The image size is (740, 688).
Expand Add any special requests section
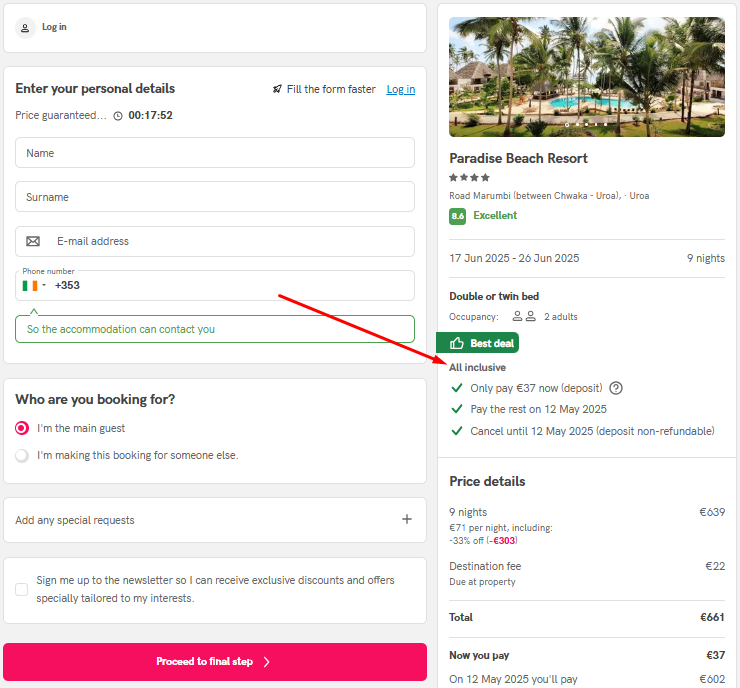tap(215, 520)
